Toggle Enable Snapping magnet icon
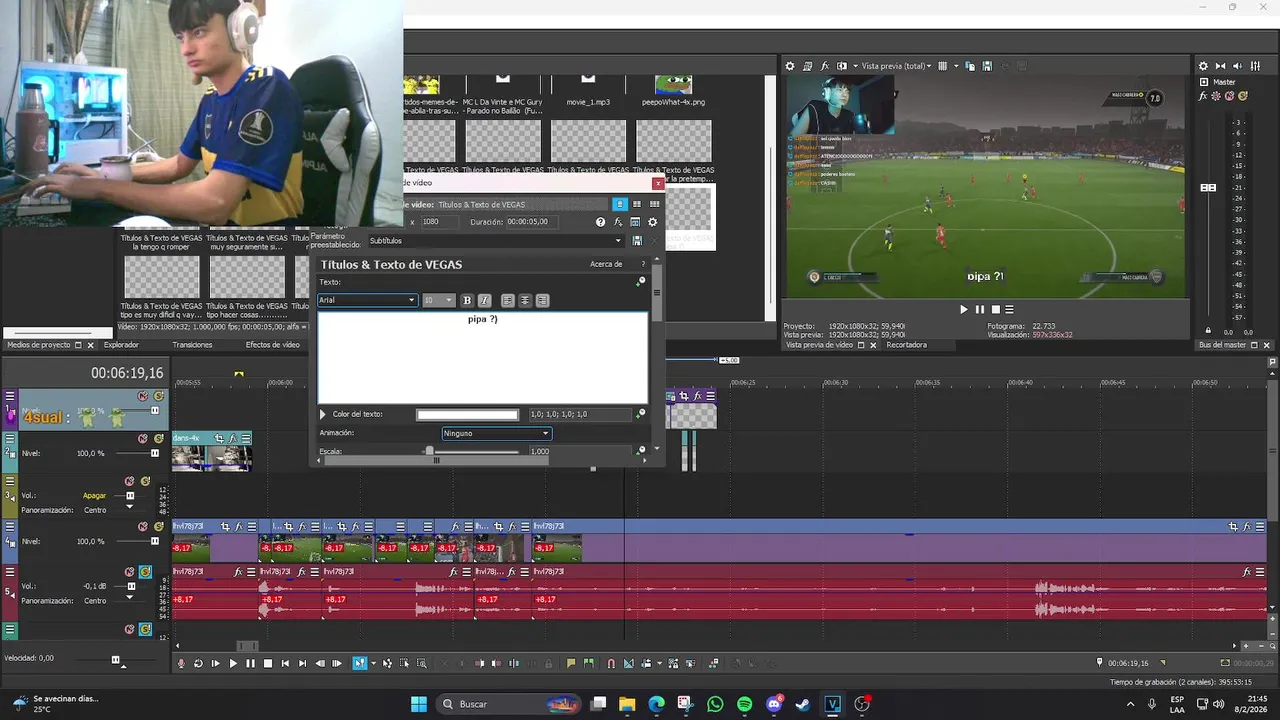The image size is (1280, 720). (x=611, y=663)
